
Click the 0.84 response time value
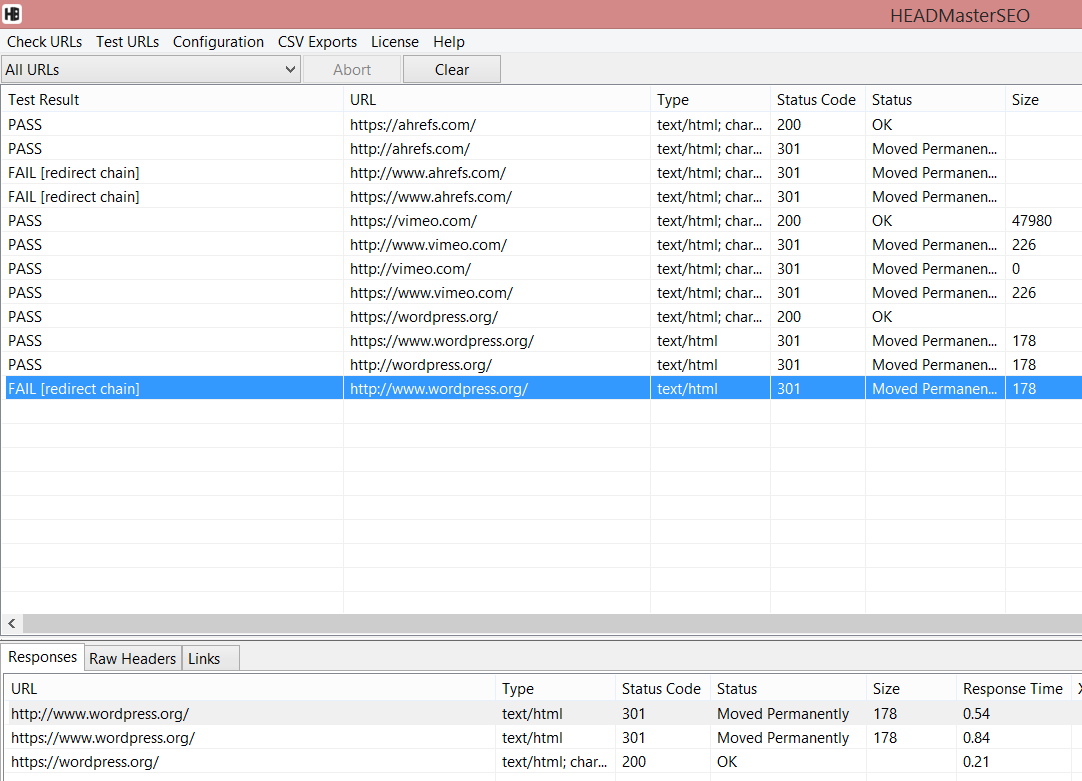976,738
